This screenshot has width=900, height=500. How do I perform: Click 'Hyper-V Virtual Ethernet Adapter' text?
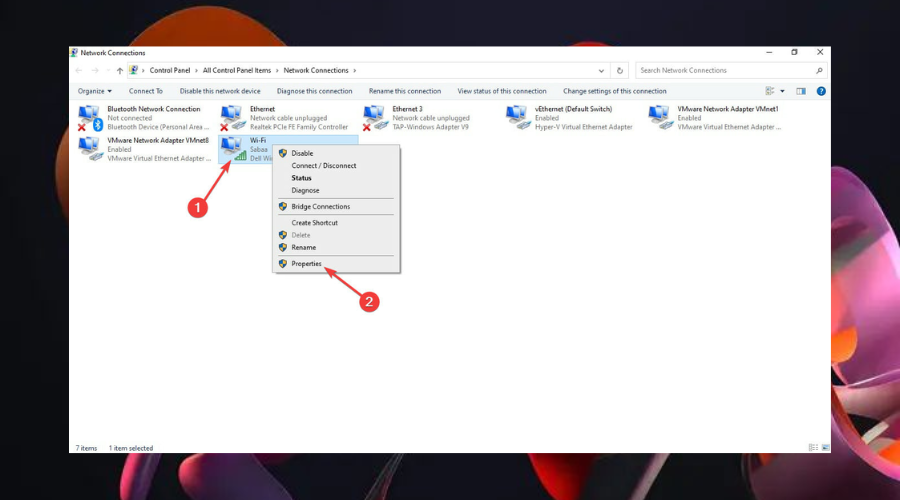pos(584,127)
